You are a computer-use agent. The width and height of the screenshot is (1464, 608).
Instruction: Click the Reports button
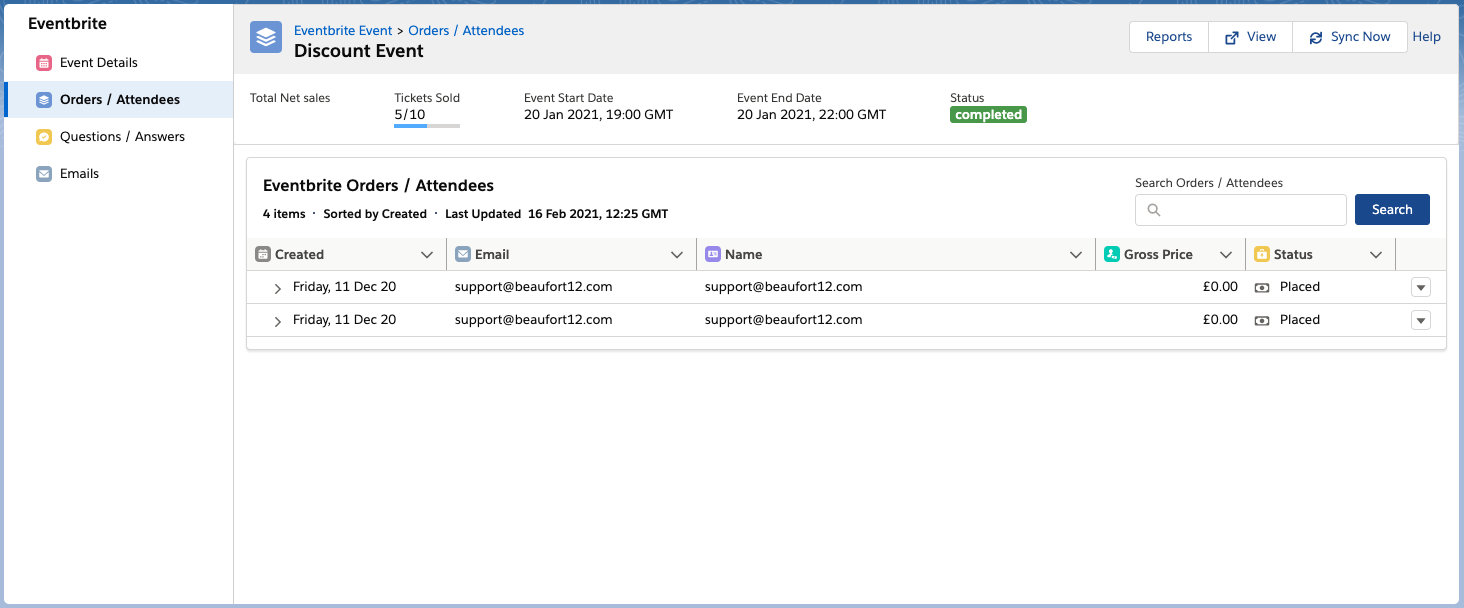tap(1169, 37)
